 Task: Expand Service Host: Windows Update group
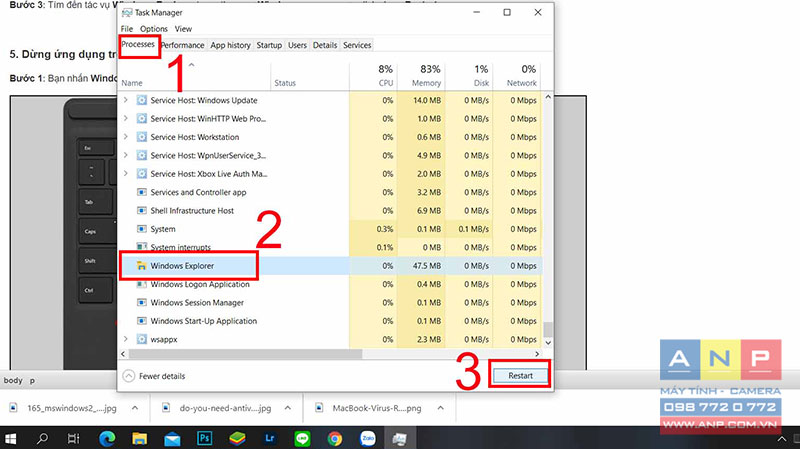click(126, 100)
